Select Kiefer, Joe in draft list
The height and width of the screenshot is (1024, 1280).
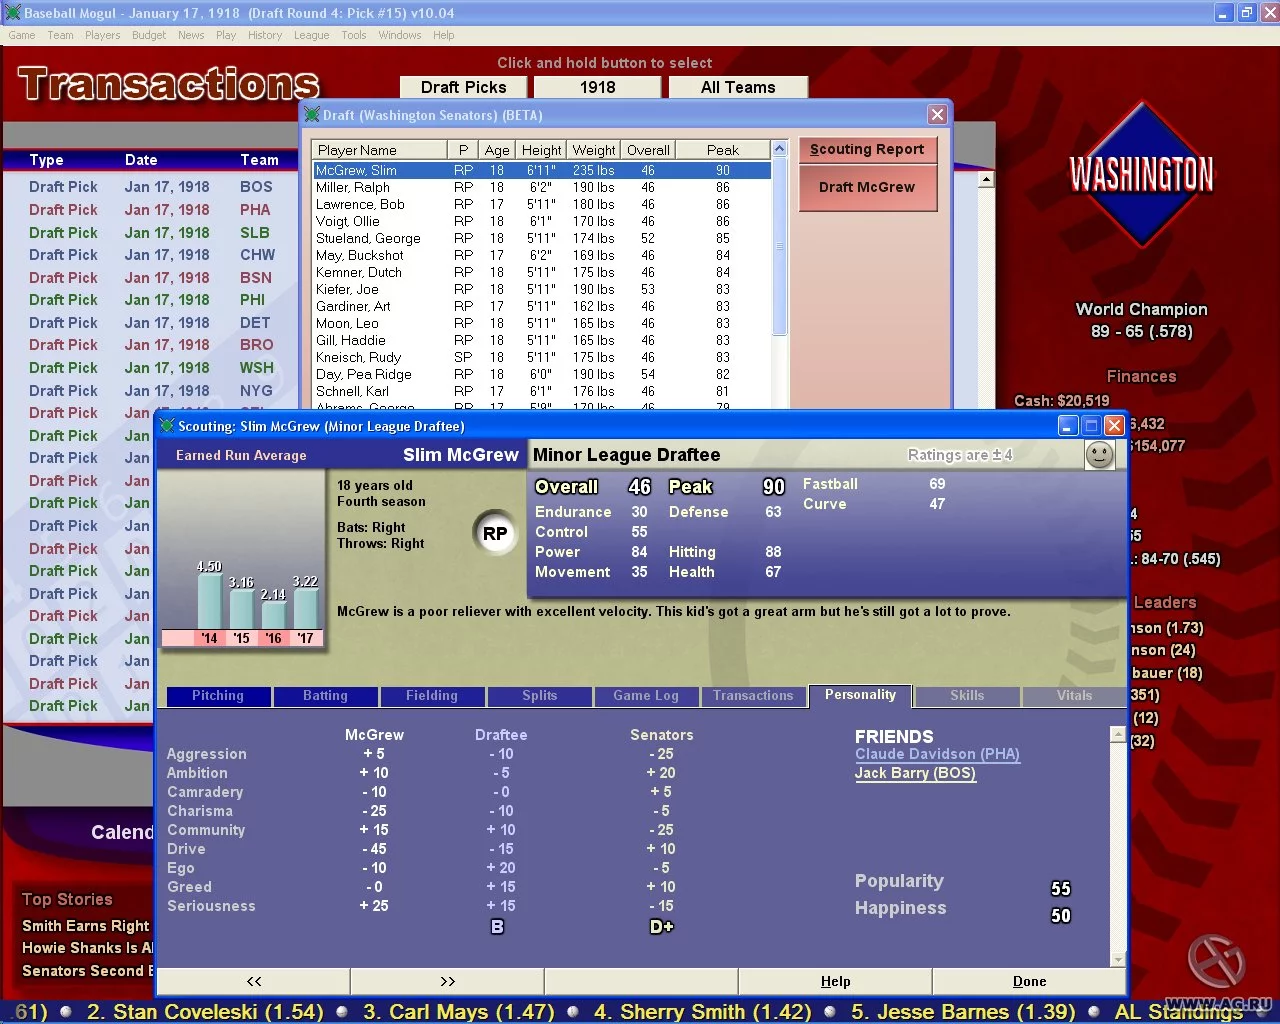click(x=541, y=289)
